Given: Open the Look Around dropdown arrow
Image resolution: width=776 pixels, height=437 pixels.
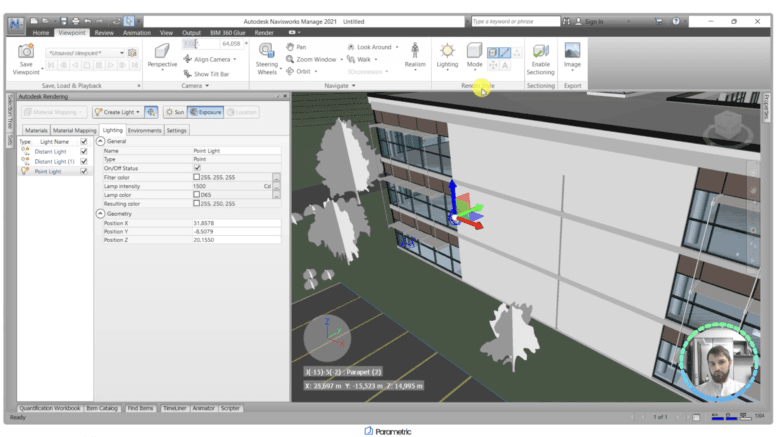Looking at the screenshot, I should point(397,48).
